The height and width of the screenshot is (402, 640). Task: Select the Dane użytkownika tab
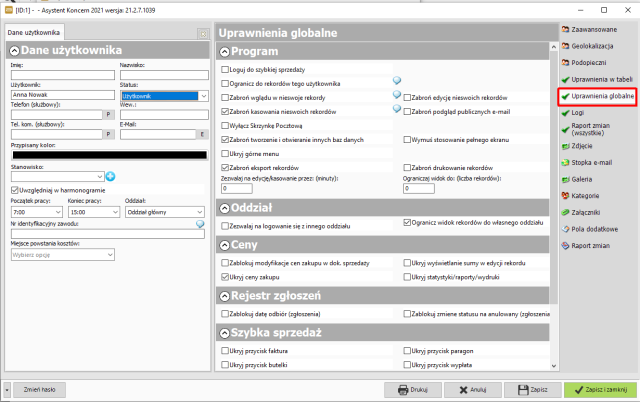click(34, 32)
